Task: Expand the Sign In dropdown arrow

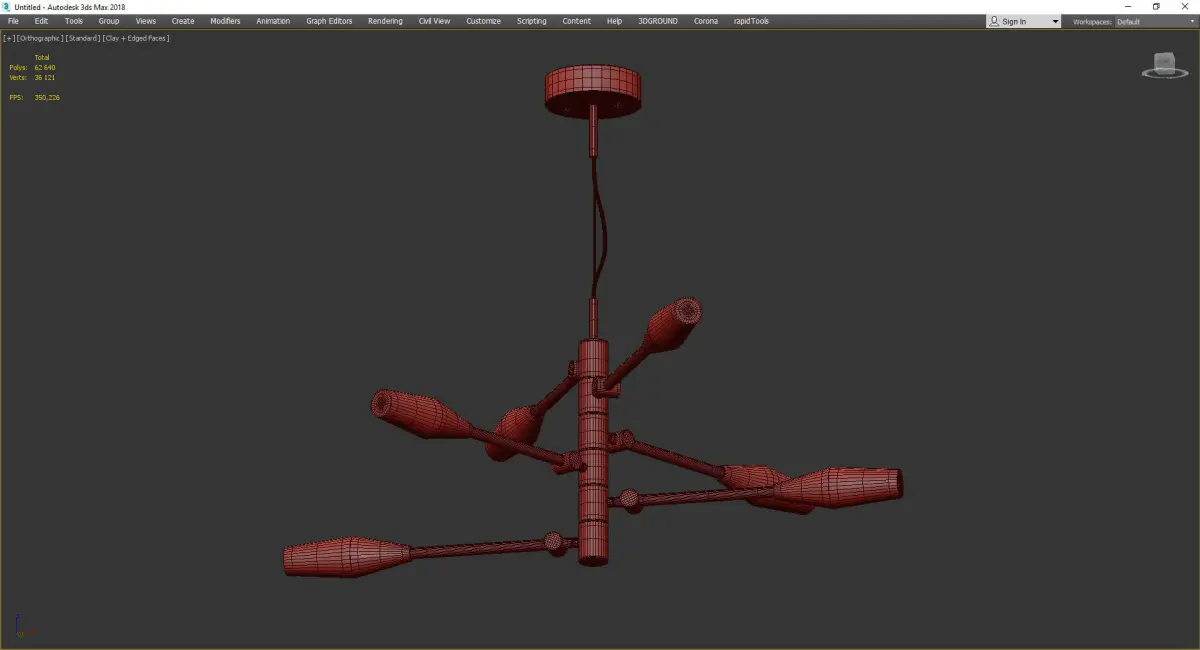Action: [x=1054, y=21]
